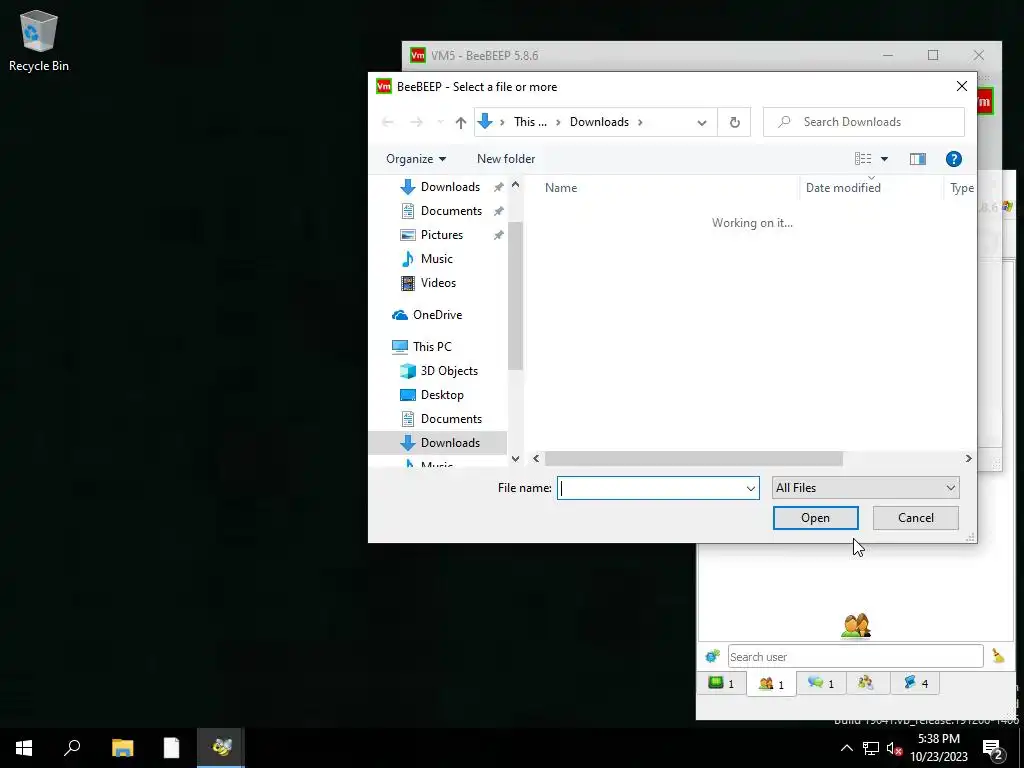Click BeeBEEP bee icon in taskbar
The width and height of the screenshot is (1024, 768).
coord(221,748)
